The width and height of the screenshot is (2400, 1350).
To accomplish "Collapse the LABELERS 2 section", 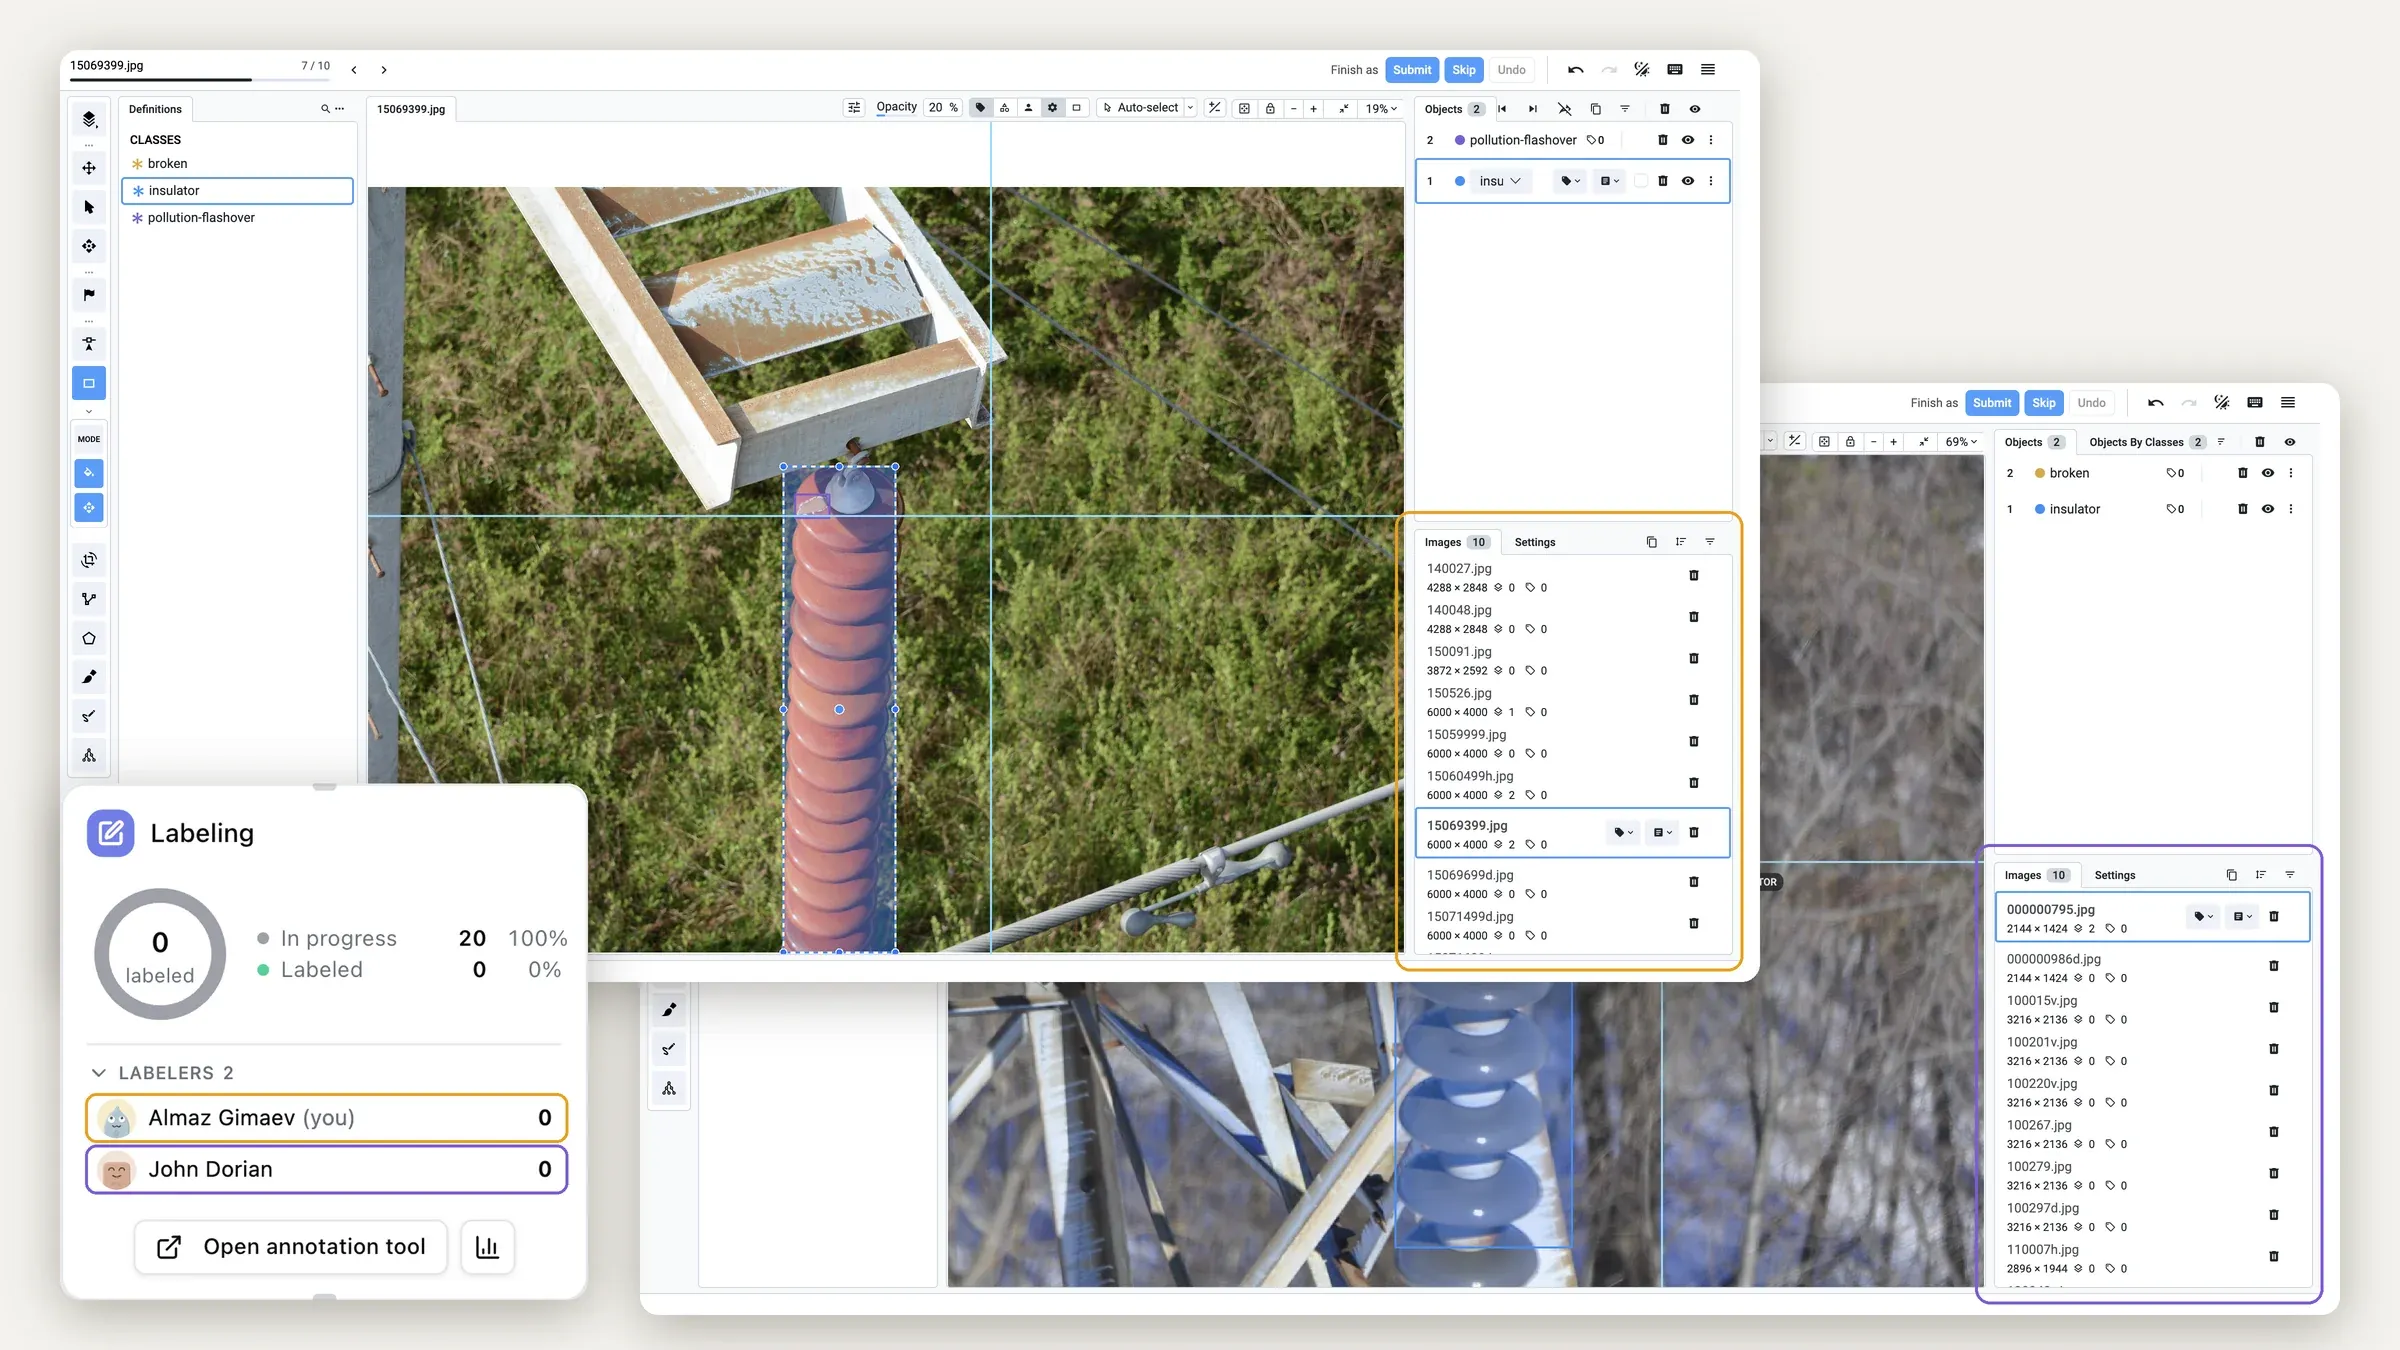I will point(99,1073).
